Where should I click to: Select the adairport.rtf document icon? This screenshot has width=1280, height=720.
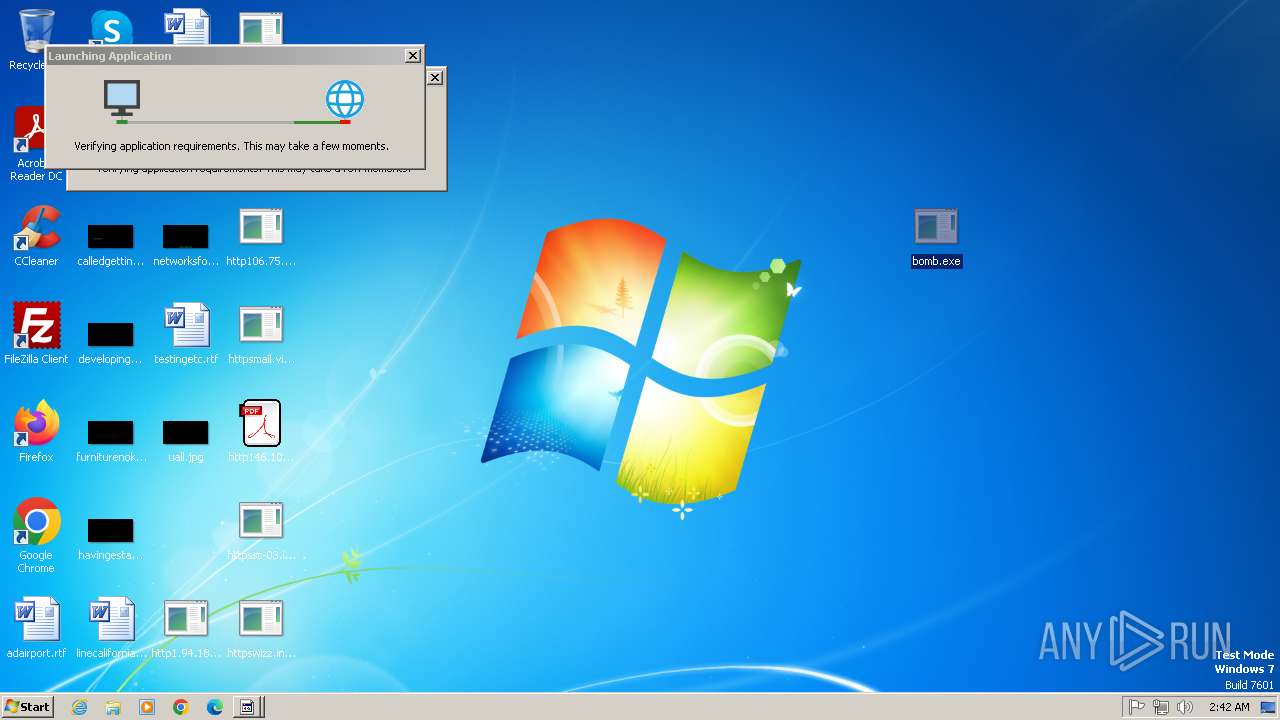(x=36, y=628)
